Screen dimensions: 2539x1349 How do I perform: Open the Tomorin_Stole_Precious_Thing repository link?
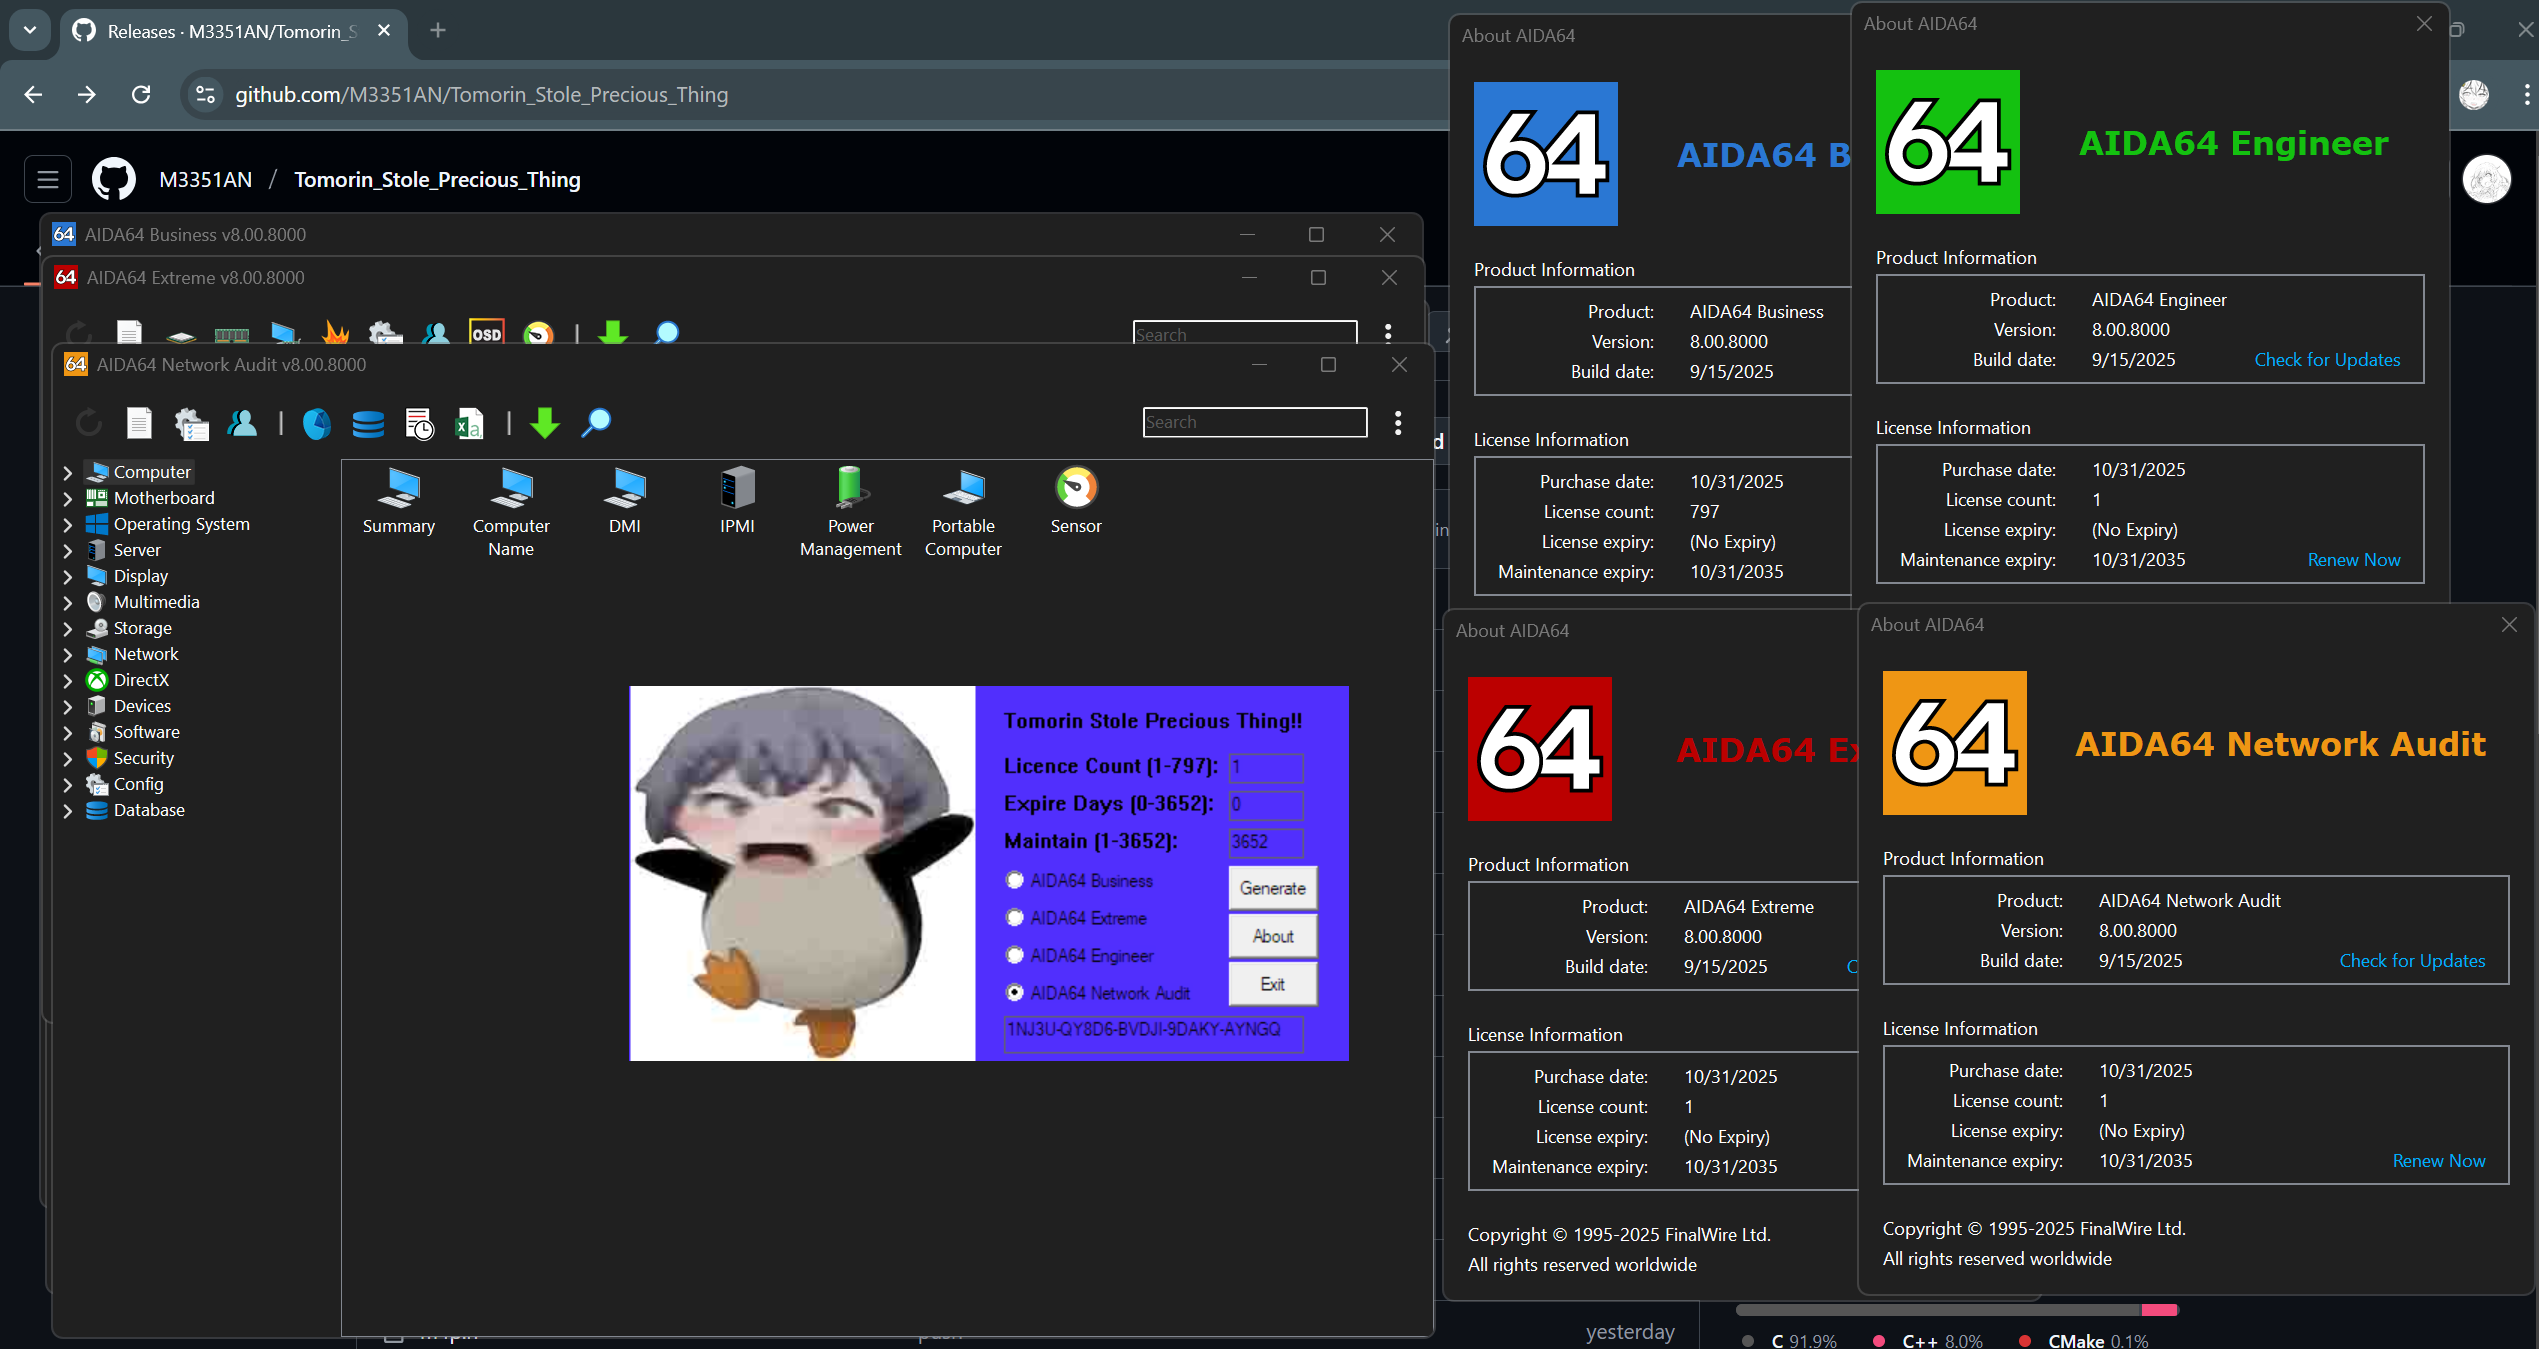pos(437,180)
